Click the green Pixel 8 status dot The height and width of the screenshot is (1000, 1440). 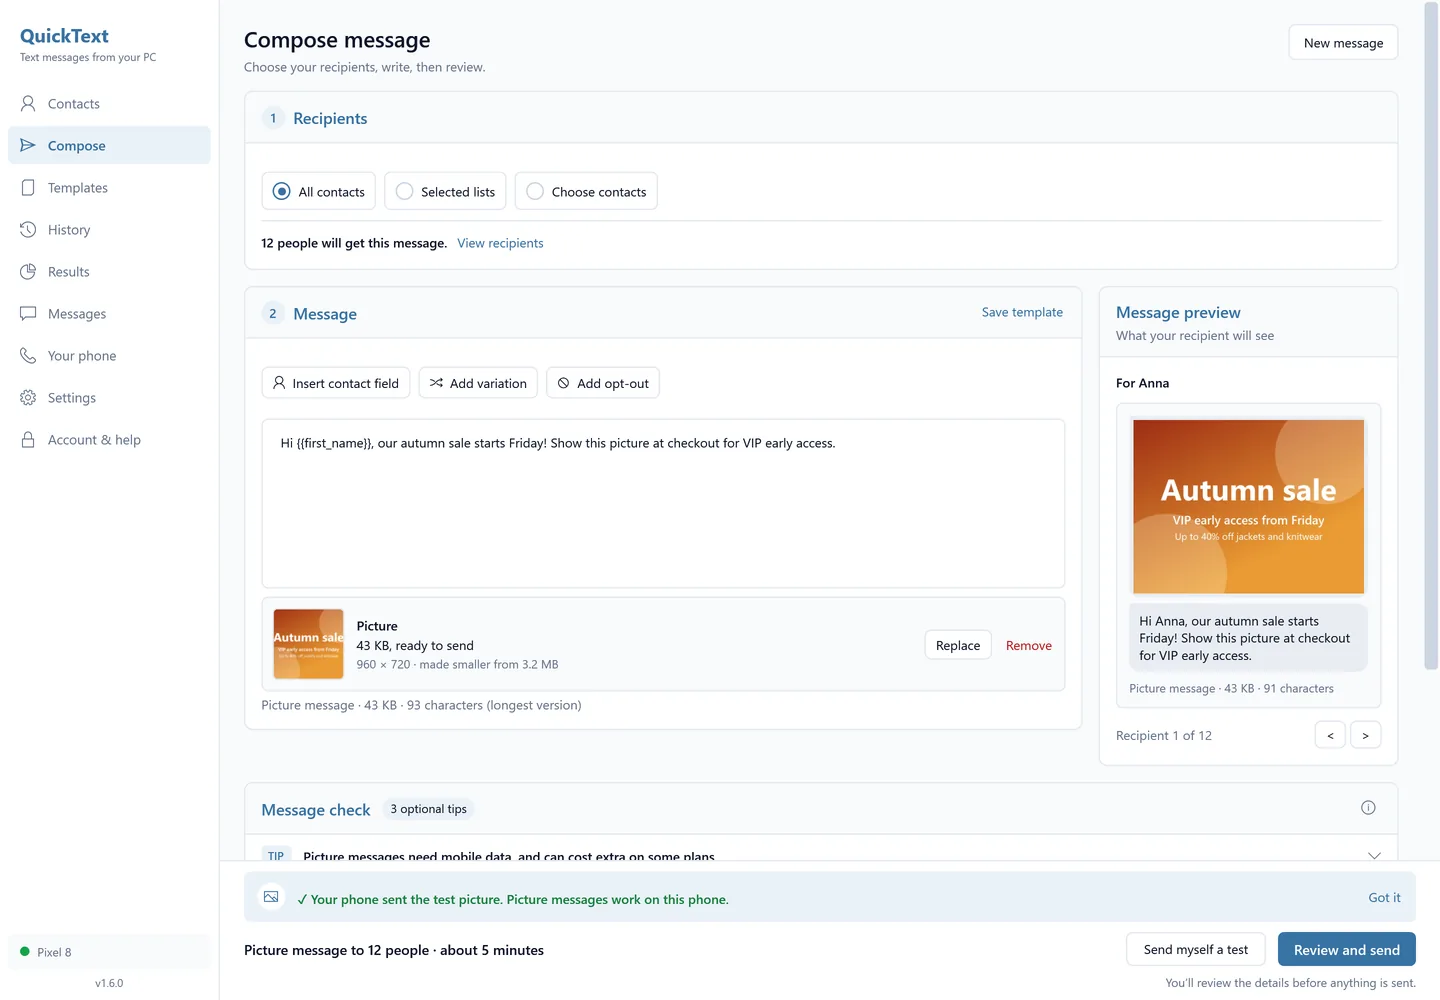[25, 952]
